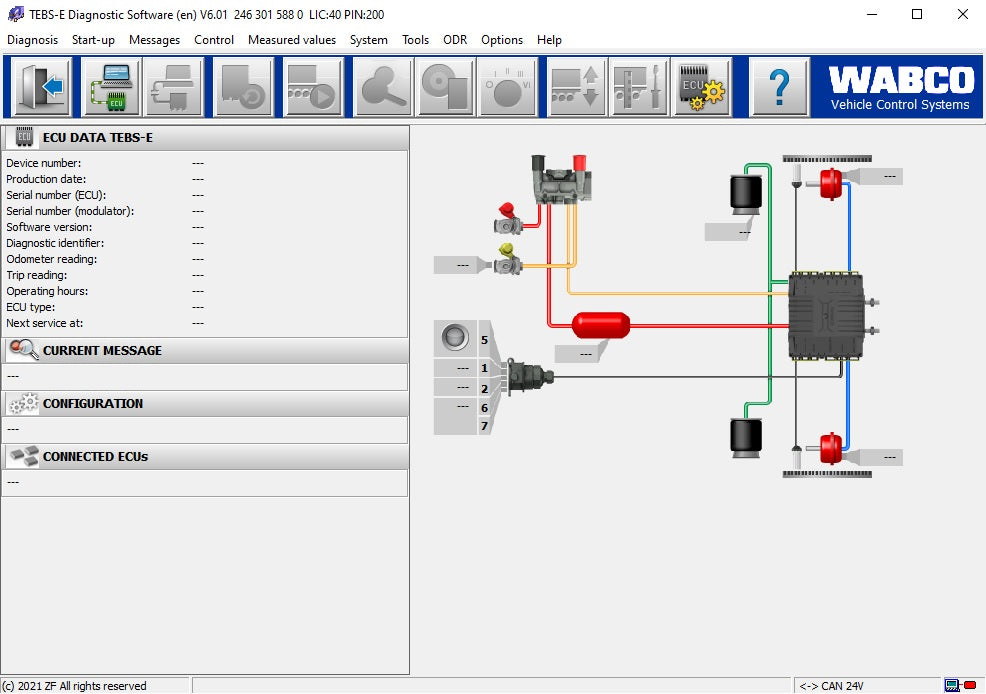The image size is (986, 694).
Task: Open the Help menu
Action: pyautogui.click(x=549, y=40)
